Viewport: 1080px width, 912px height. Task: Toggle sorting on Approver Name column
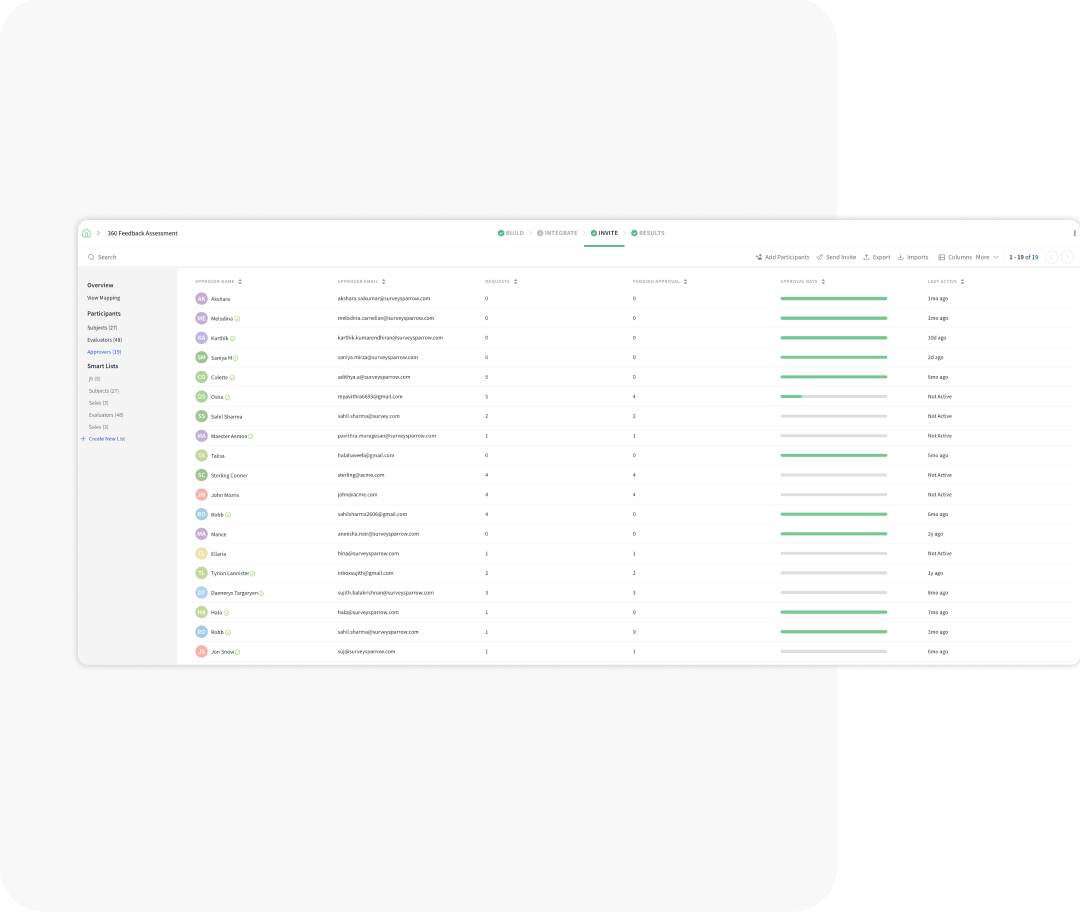[240, 281]
